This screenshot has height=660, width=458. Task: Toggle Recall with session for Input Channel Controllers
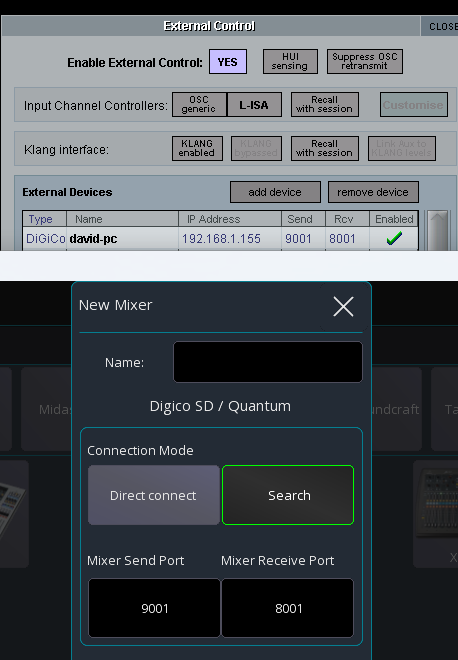coord(325,104)
